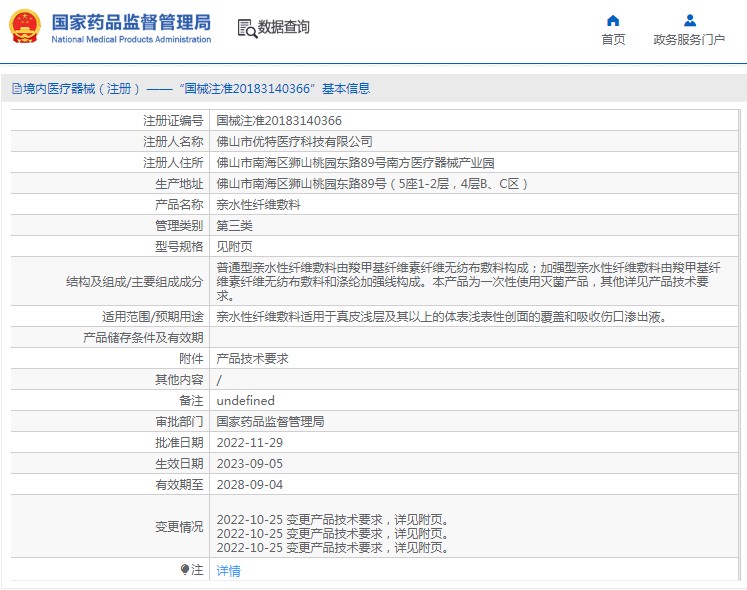Click the 注册证编号 row label

click(x=173, y=121)
